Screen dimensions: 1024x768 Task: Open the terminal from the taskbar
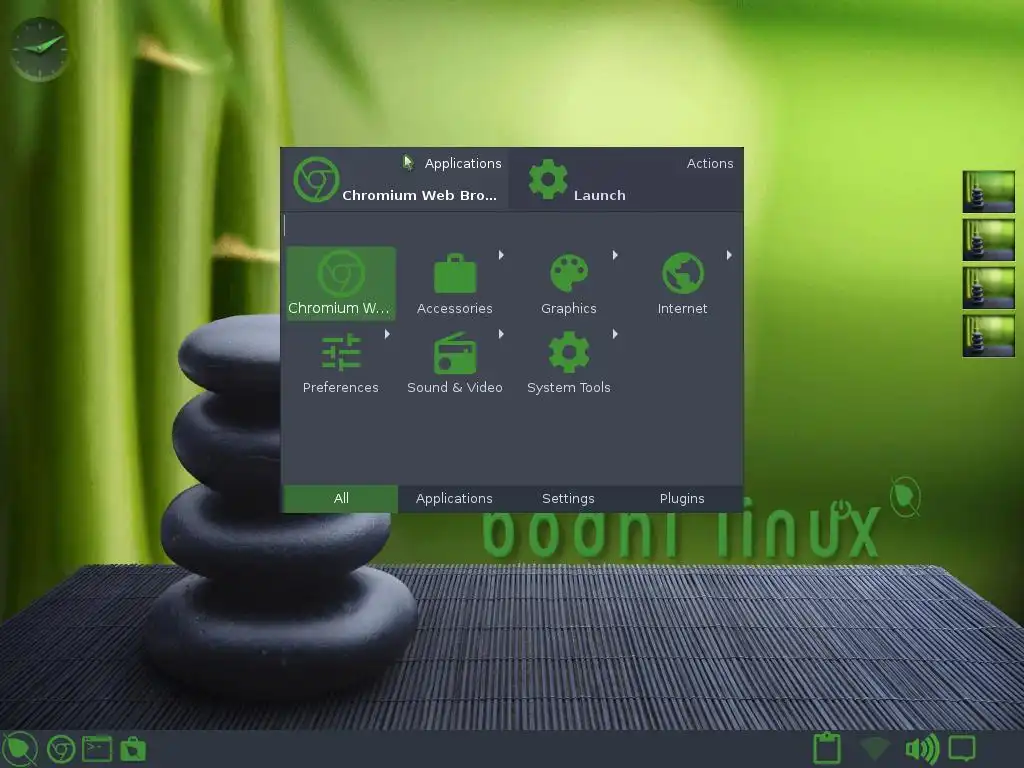coord(97,749)
